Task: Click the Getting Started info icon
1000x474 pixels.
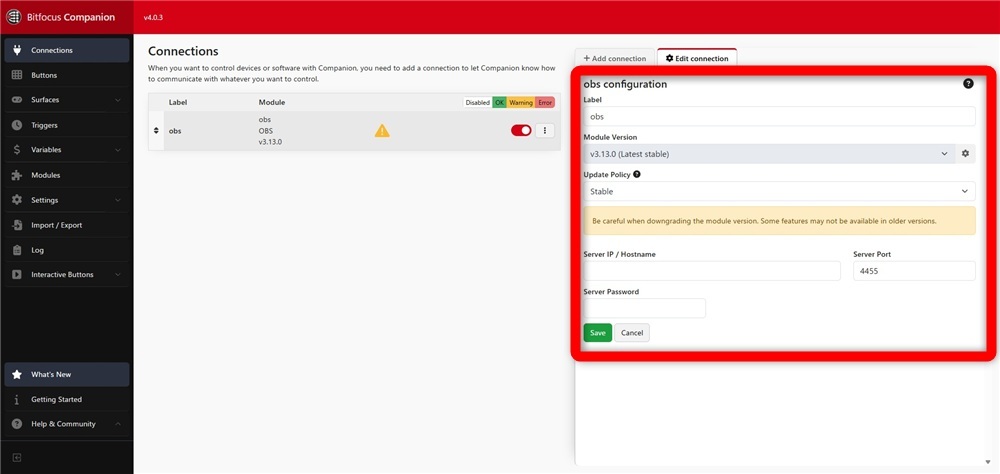Action: (x=17, y=399)
